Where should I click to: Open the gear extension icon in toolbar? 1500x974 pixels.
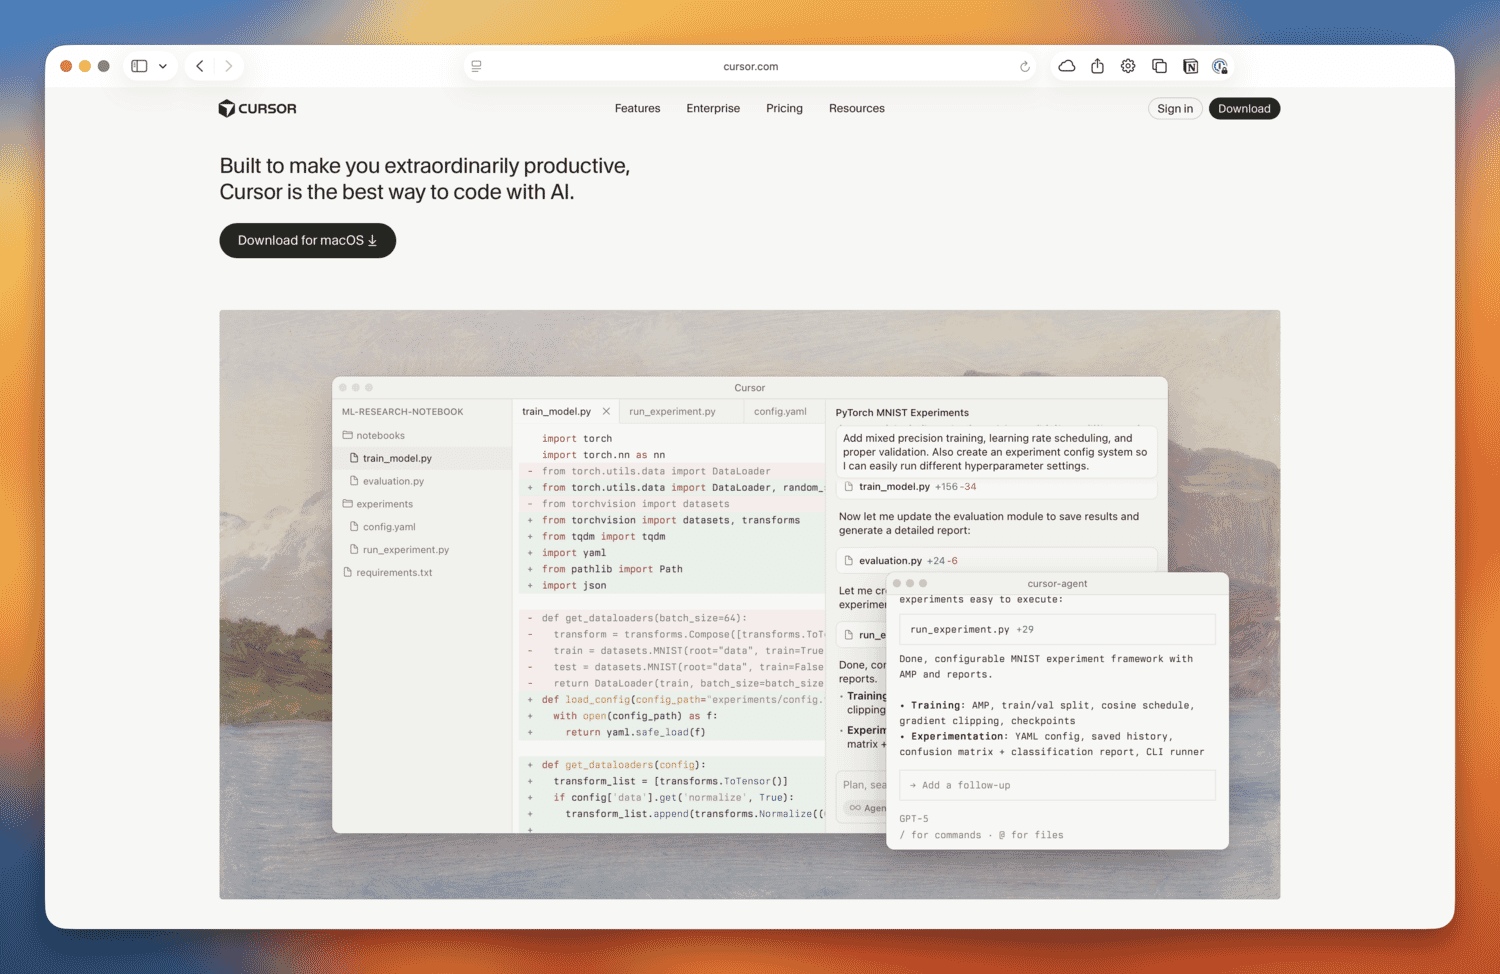(x=1128, y=66)
